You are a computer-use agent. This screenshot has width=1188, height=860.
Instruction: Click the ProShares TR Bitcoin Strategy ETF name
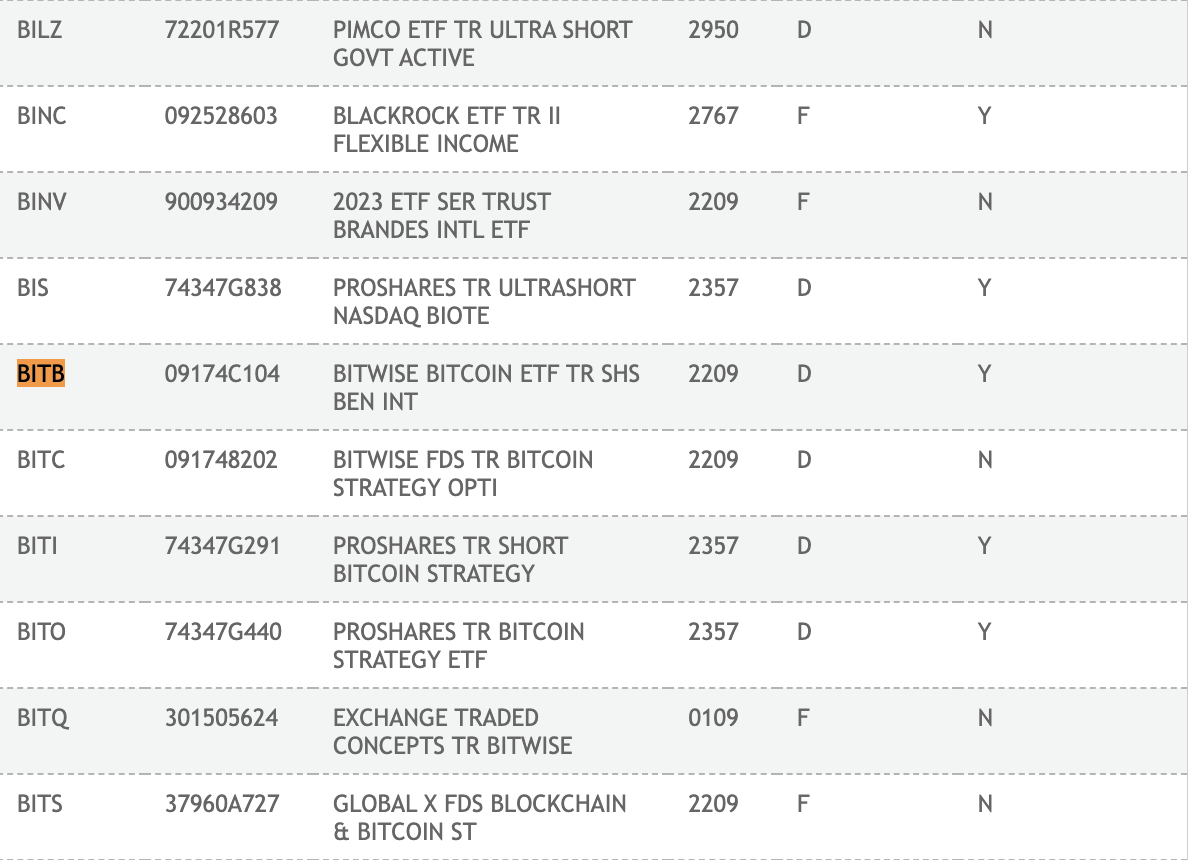(x=458, y=646)
